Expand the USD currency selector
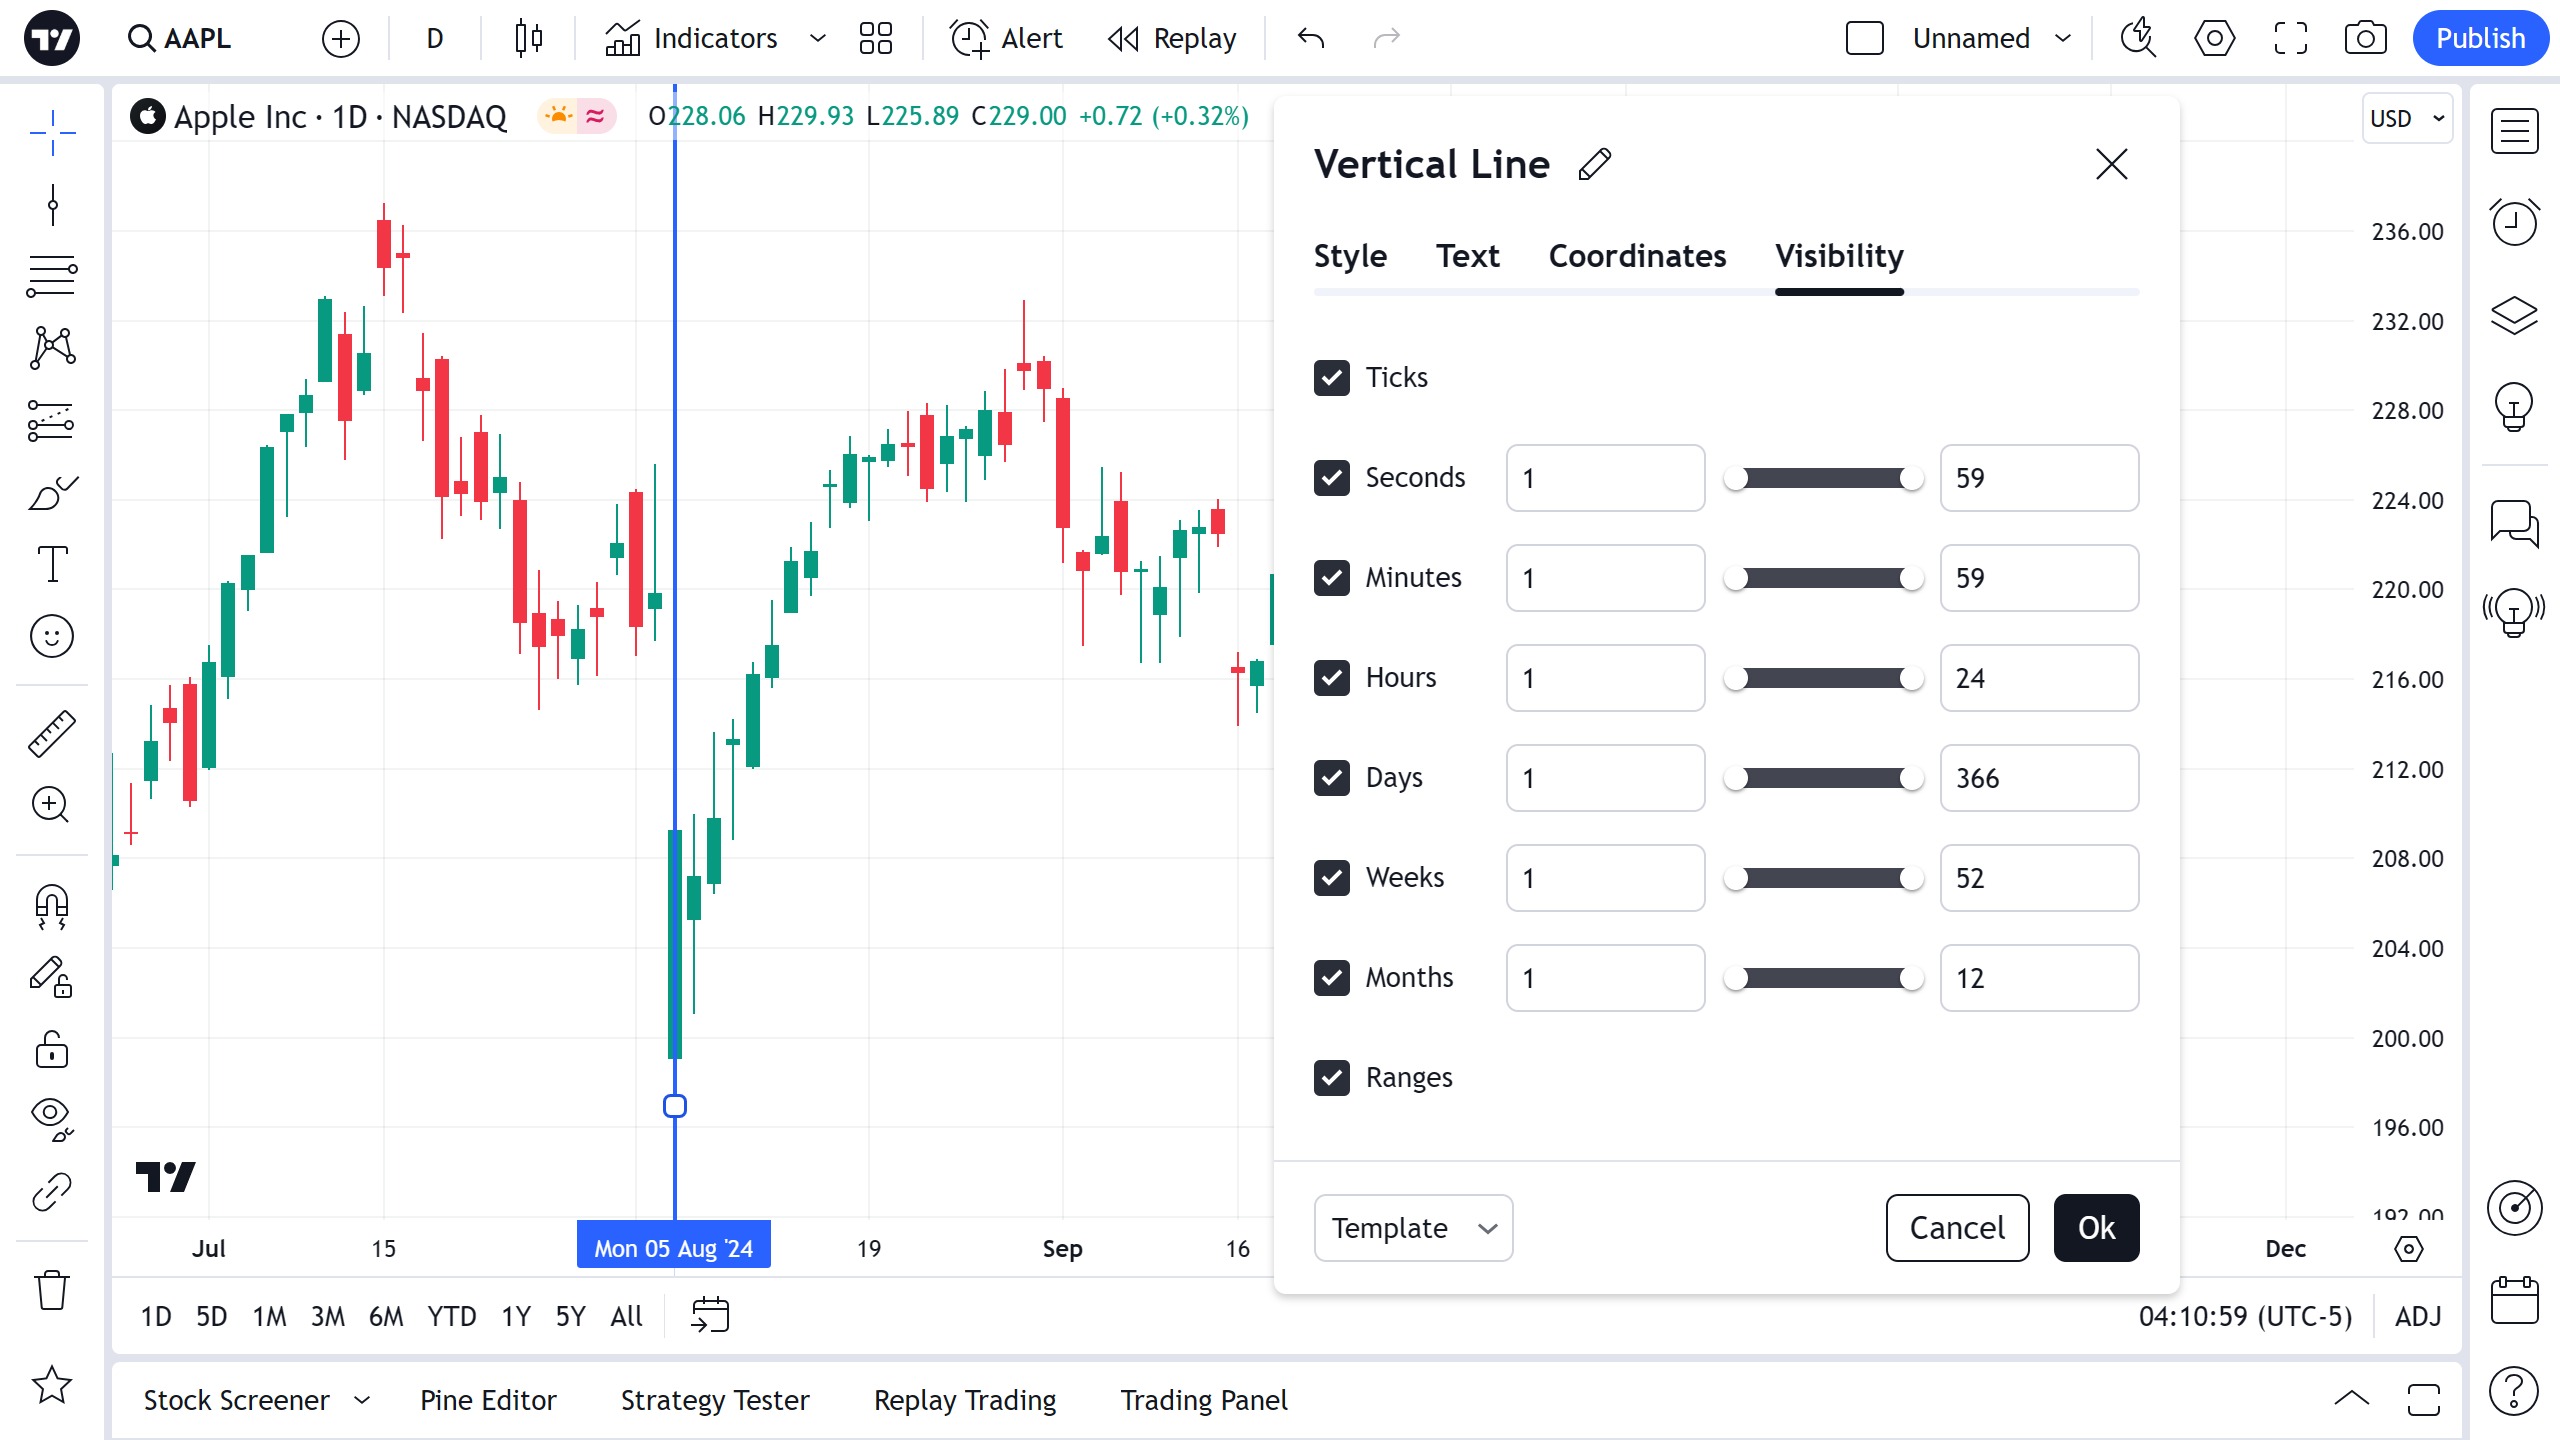 tap(2407, 118)
